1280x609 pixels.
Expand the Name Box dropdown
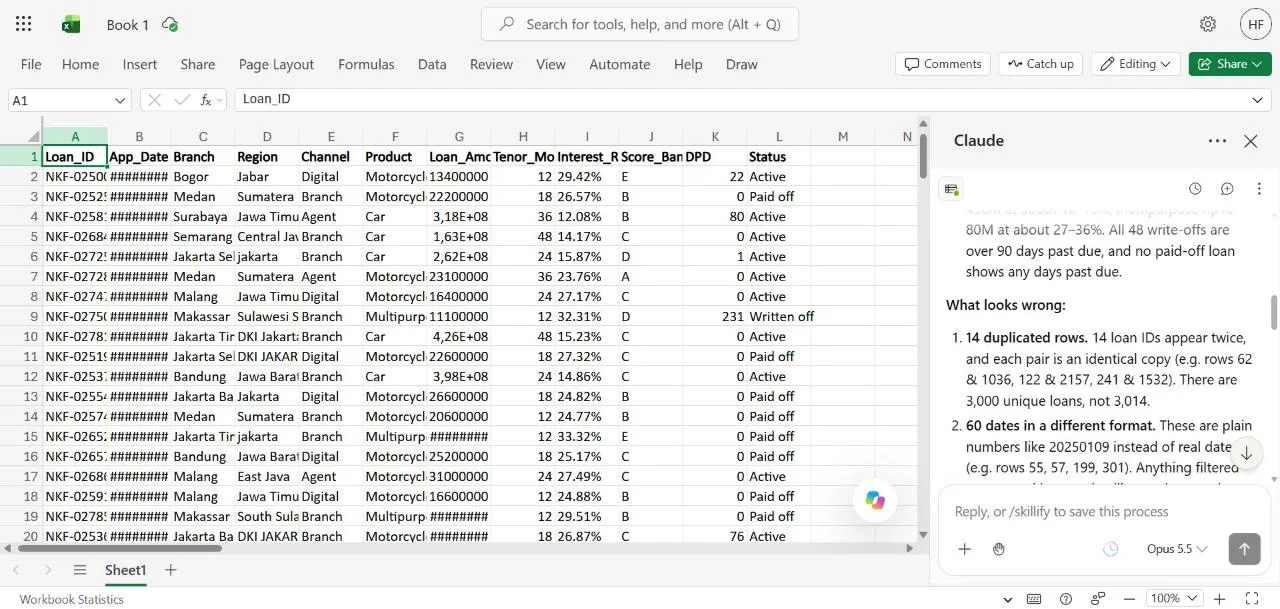[120, 100]
